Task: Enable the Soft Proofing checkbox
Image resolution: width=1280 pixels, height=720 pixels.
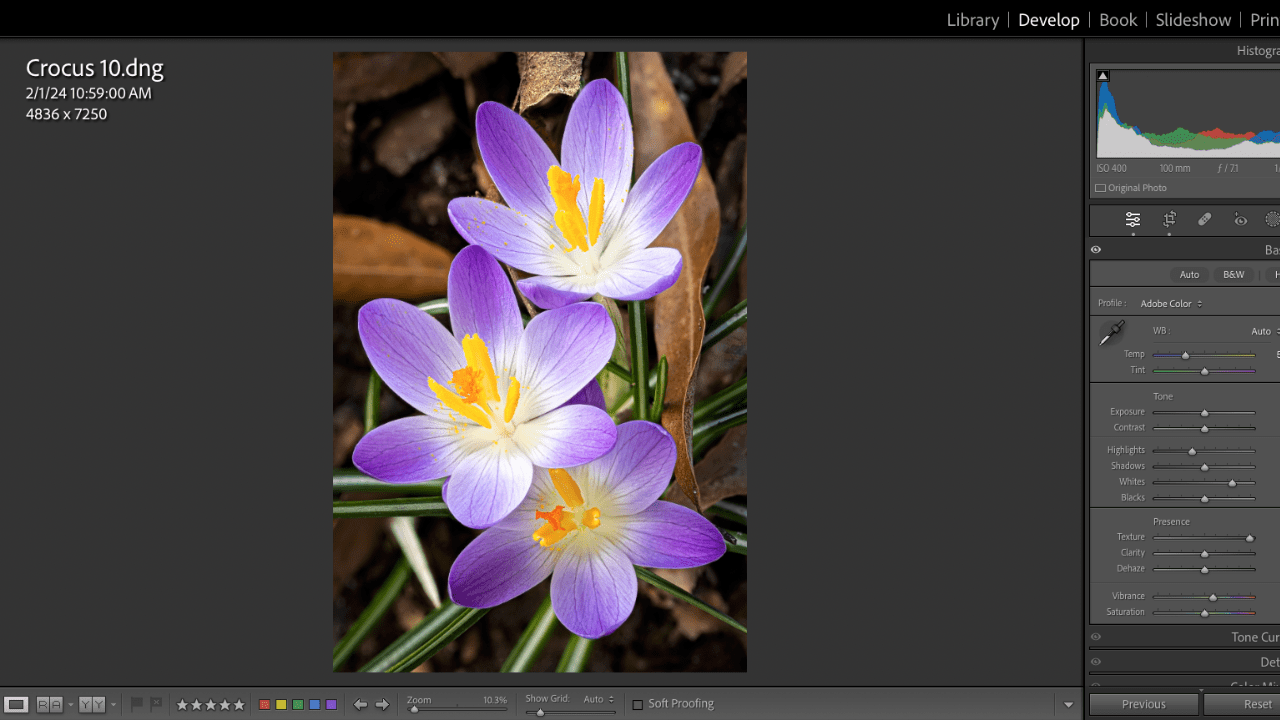Action: 638,704
